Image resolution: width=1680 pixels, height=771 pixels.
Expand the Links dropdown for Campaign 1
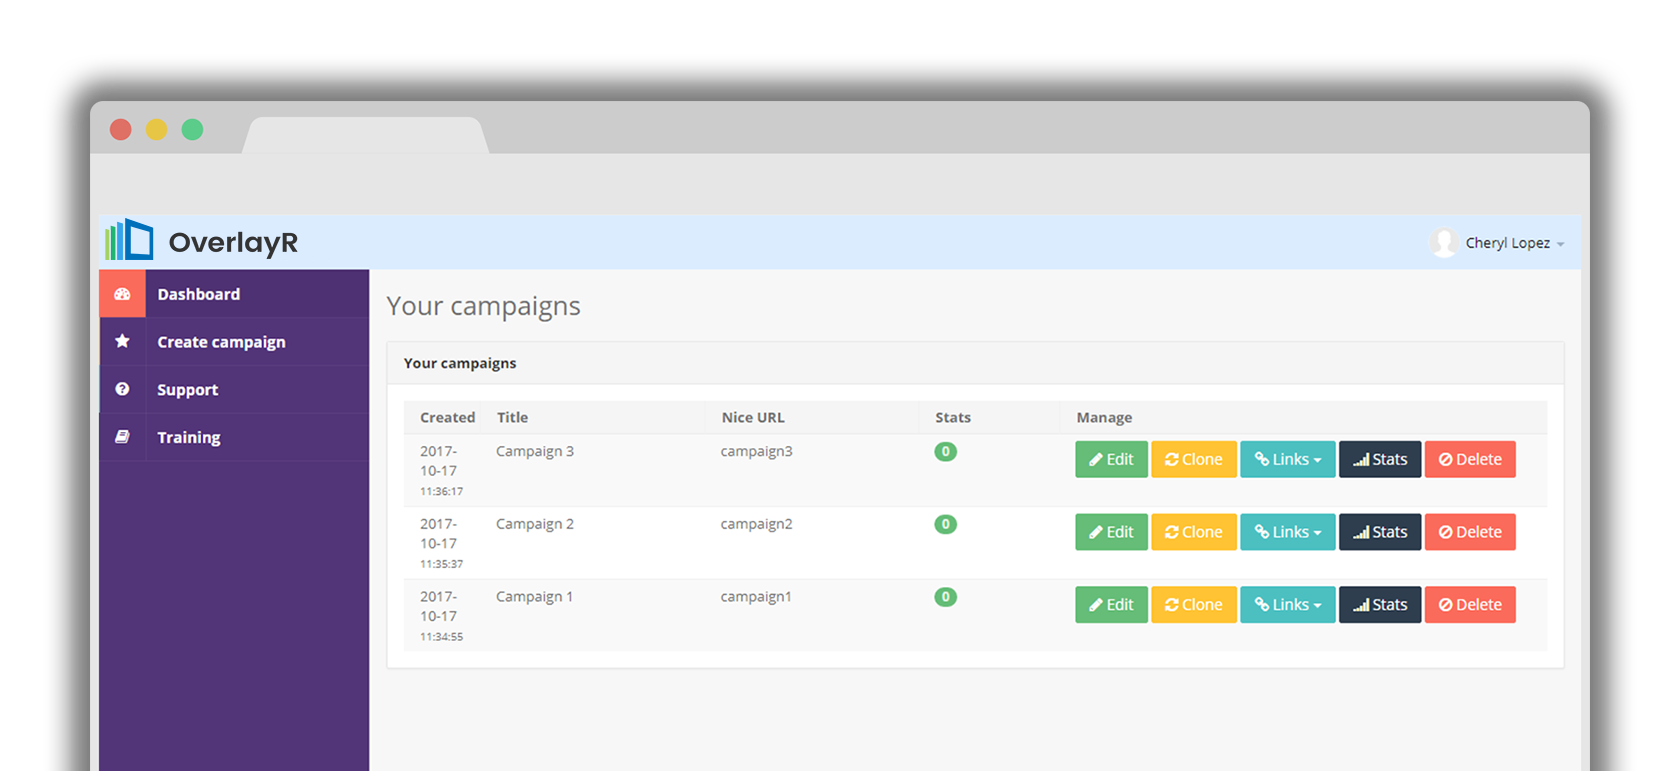[1287, 605]
